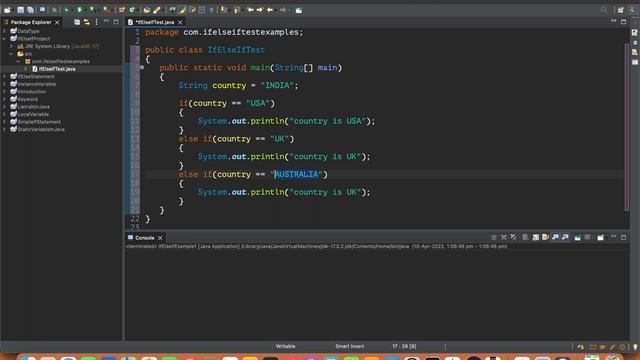The height and width of the screenshot is (360, 640).
Task: Toggle Link with Editor in Package Explorer
Action: 87,22
